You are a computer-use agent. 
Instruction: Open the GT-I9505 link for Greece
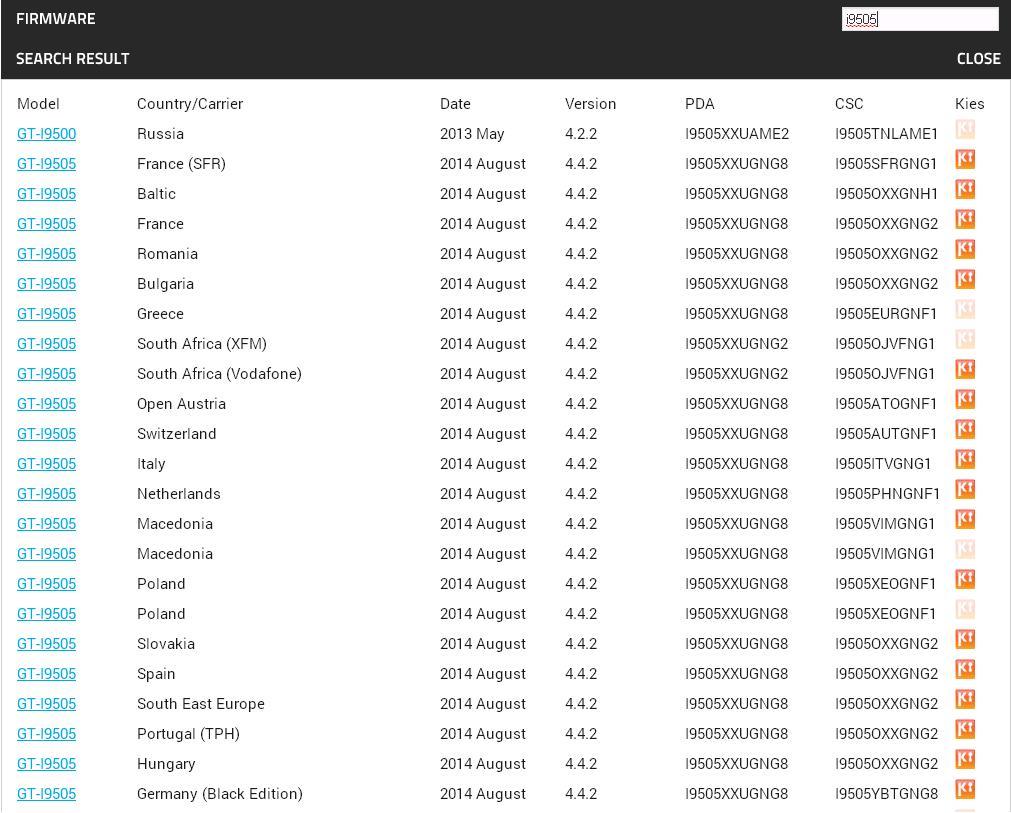click(x=46, y=314)
